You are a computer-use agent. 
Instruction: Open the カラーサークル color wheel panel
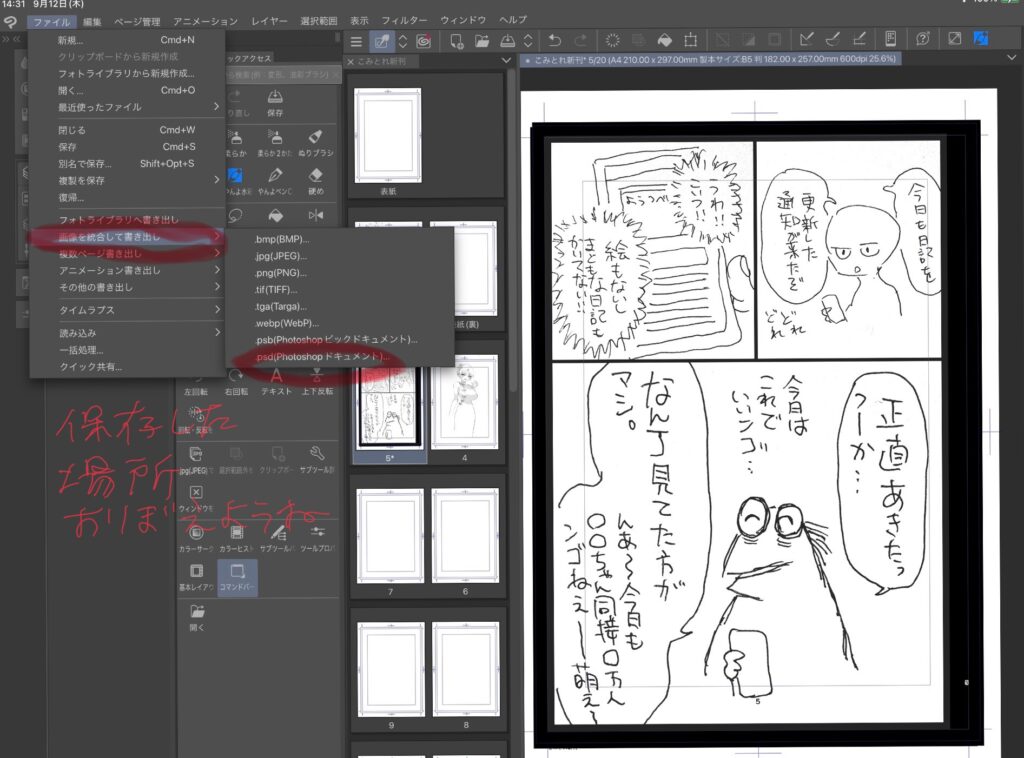[x=197, y=535]
